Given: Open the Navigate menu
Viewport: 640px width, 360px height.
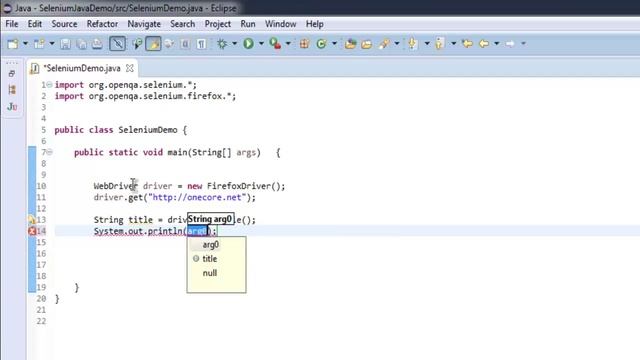Looking at the screenshot, I should [144, 24].
